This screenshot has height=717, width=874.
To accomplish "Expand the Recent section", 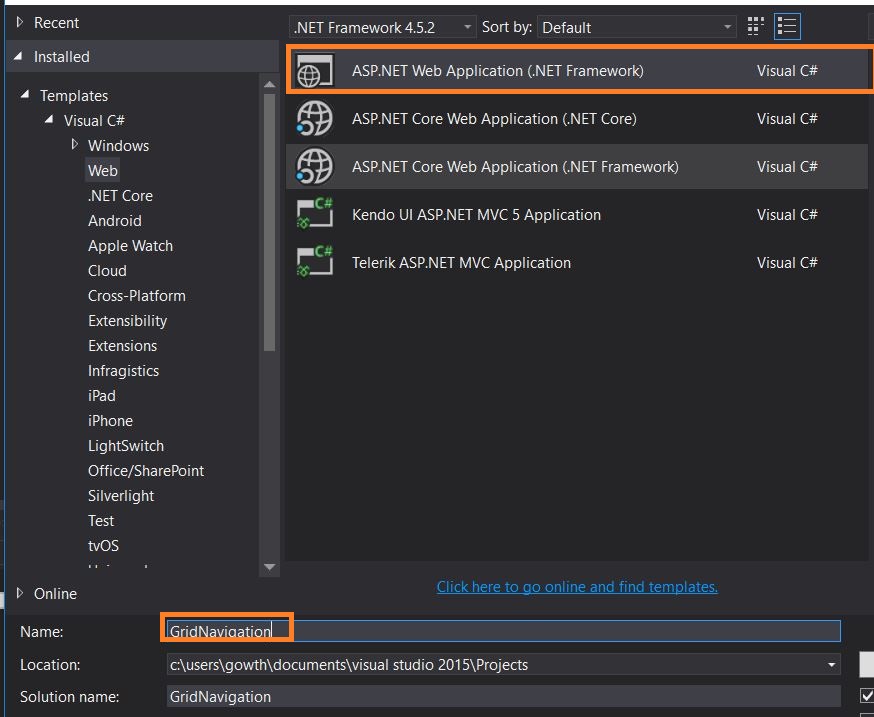I will point(20,22).
